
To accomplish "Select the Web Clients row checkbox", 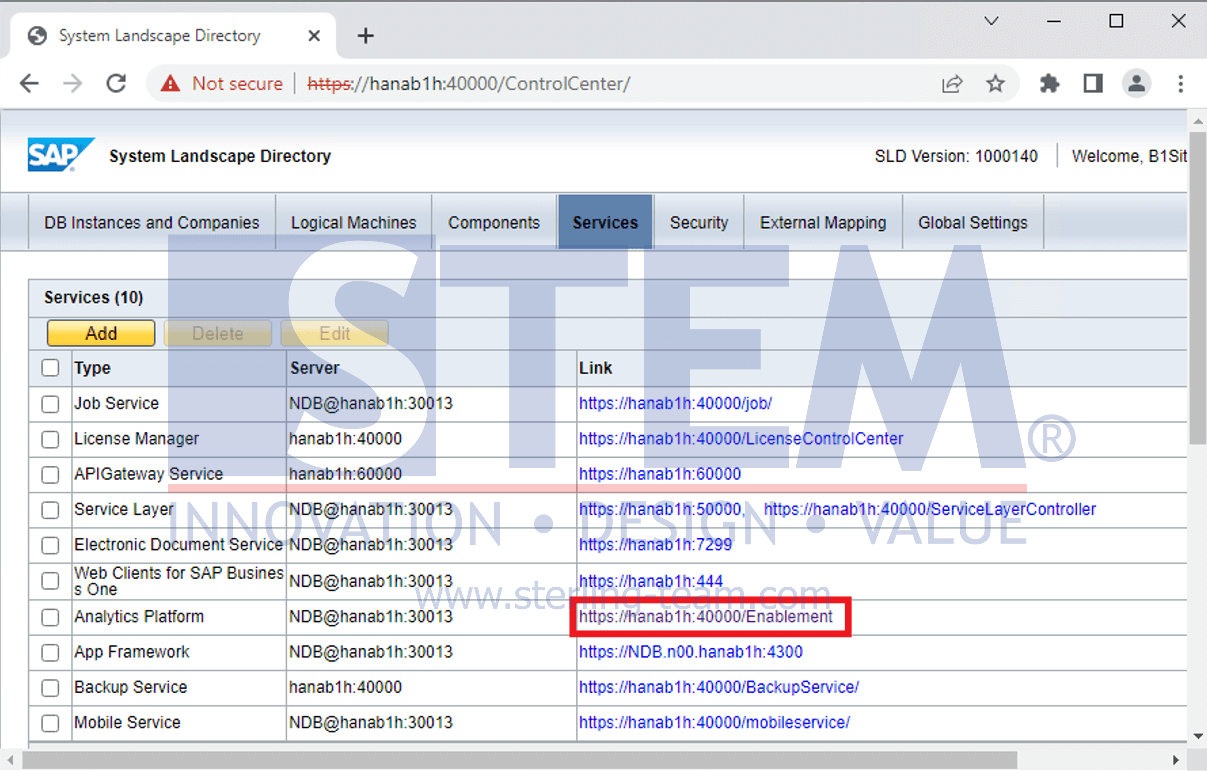I will tap(50, 582).
